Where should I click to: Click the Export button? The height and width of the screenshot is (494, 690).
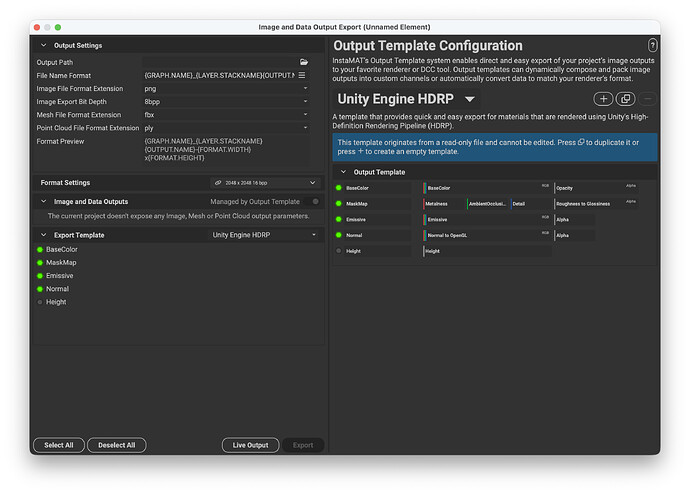[x=303, y=445]
